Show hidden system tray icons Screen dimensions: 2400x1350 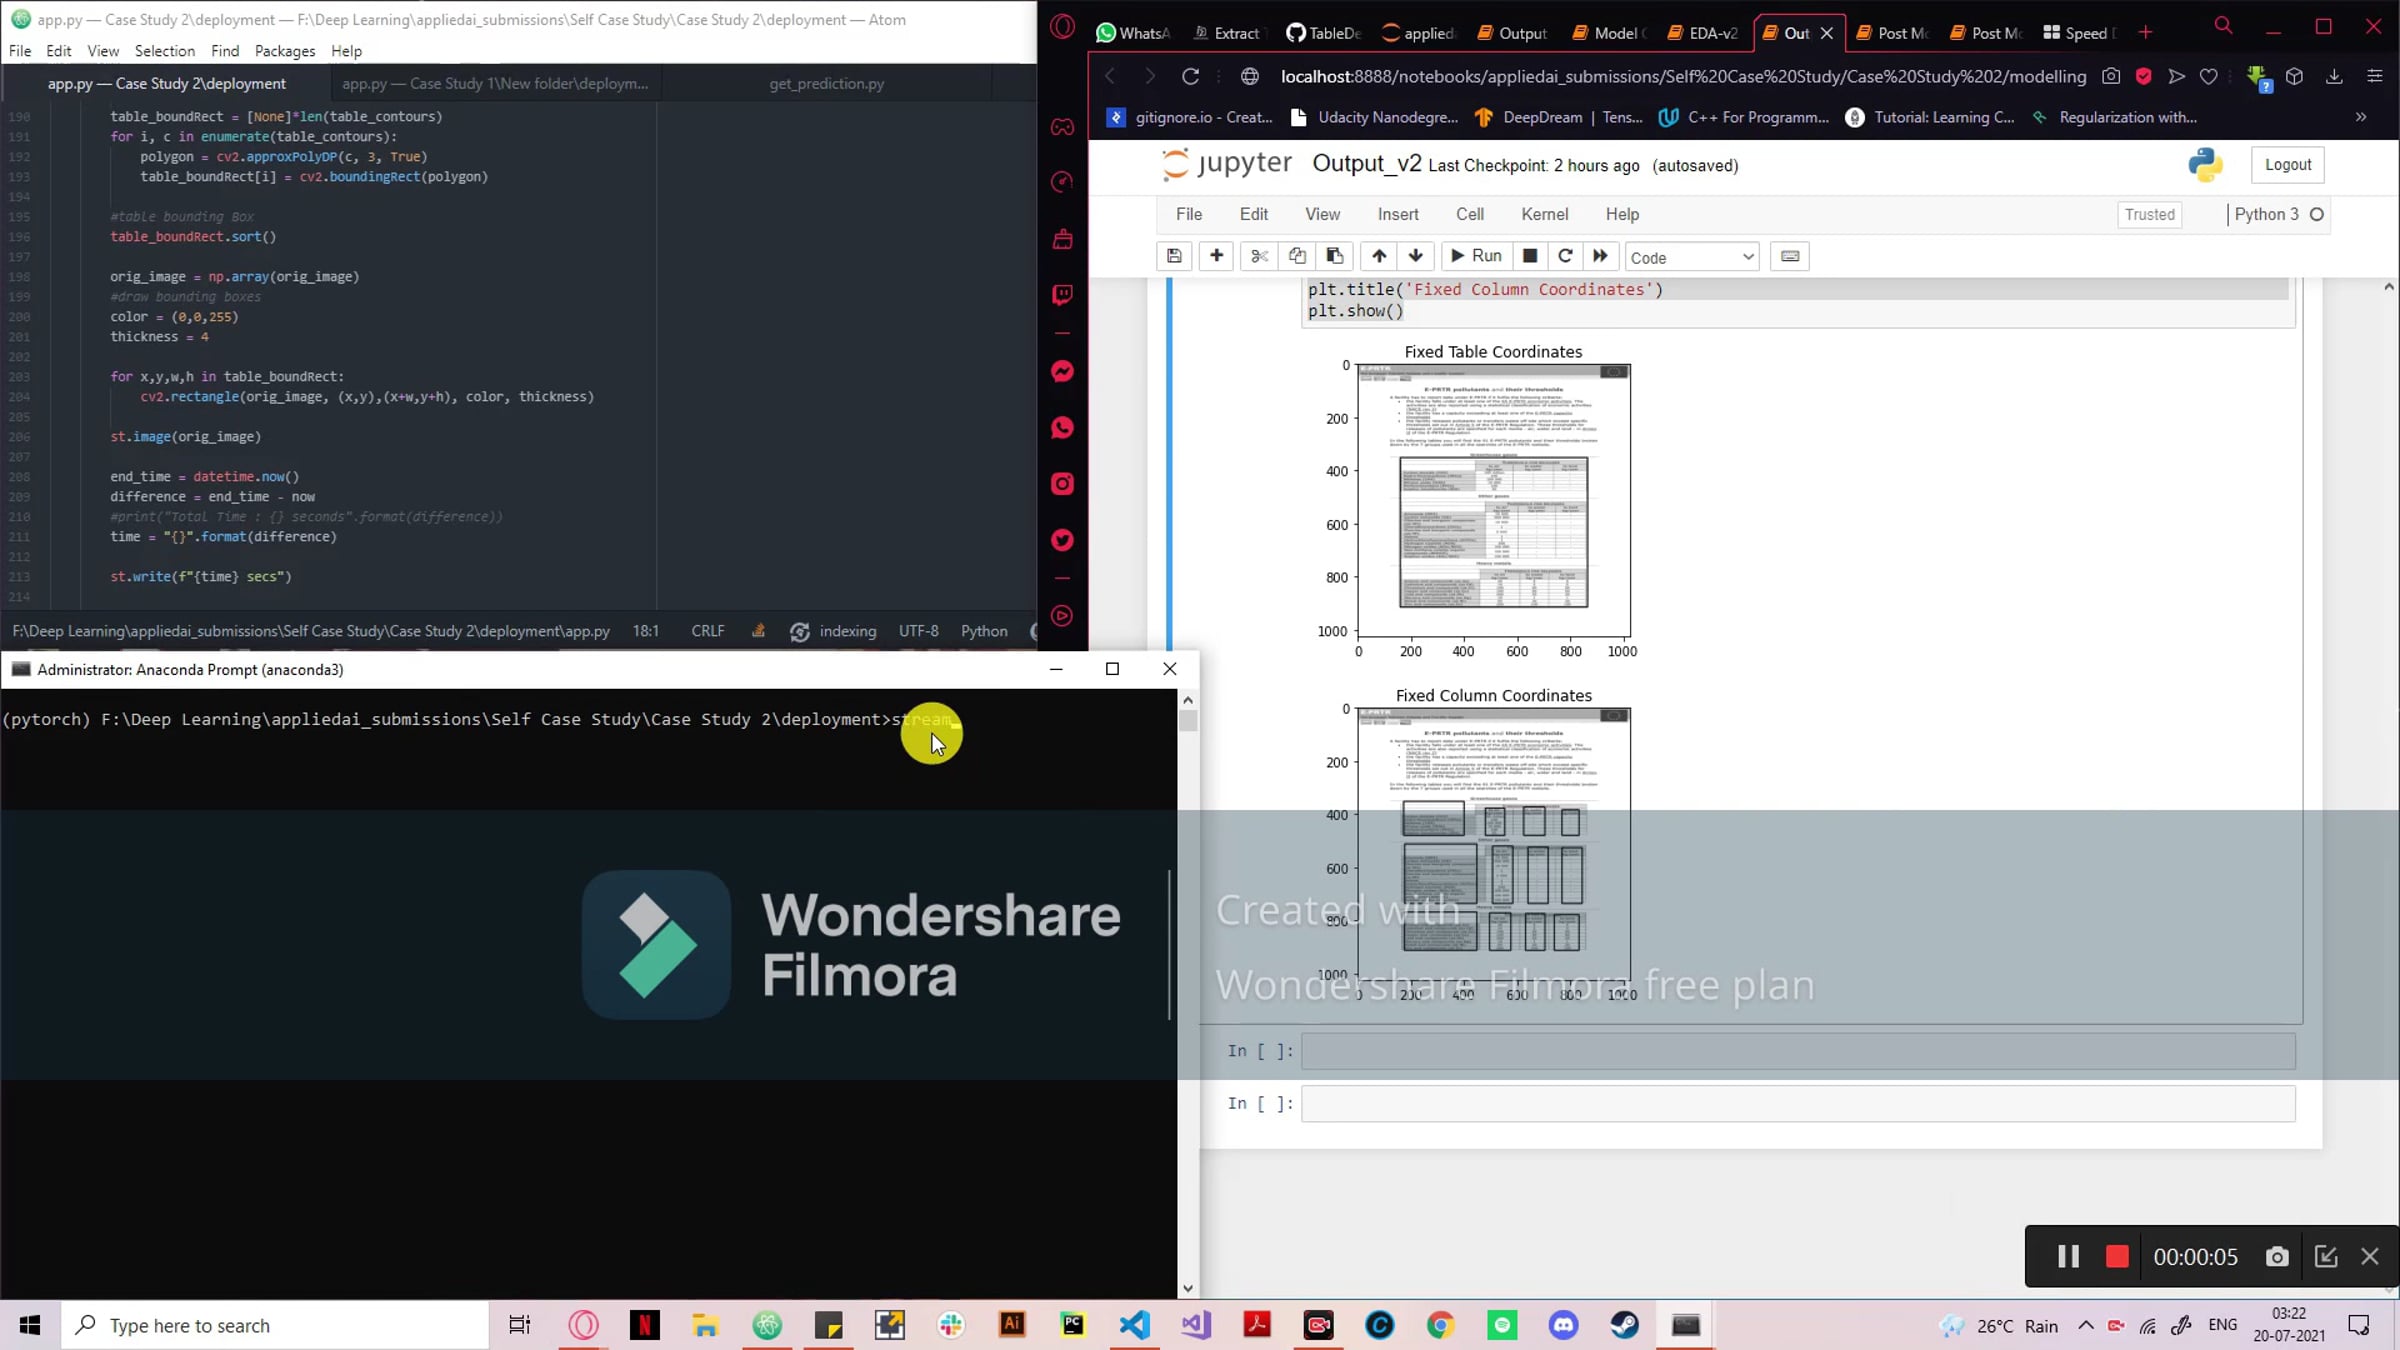pyautogui.click(x=2085, y=1325)
